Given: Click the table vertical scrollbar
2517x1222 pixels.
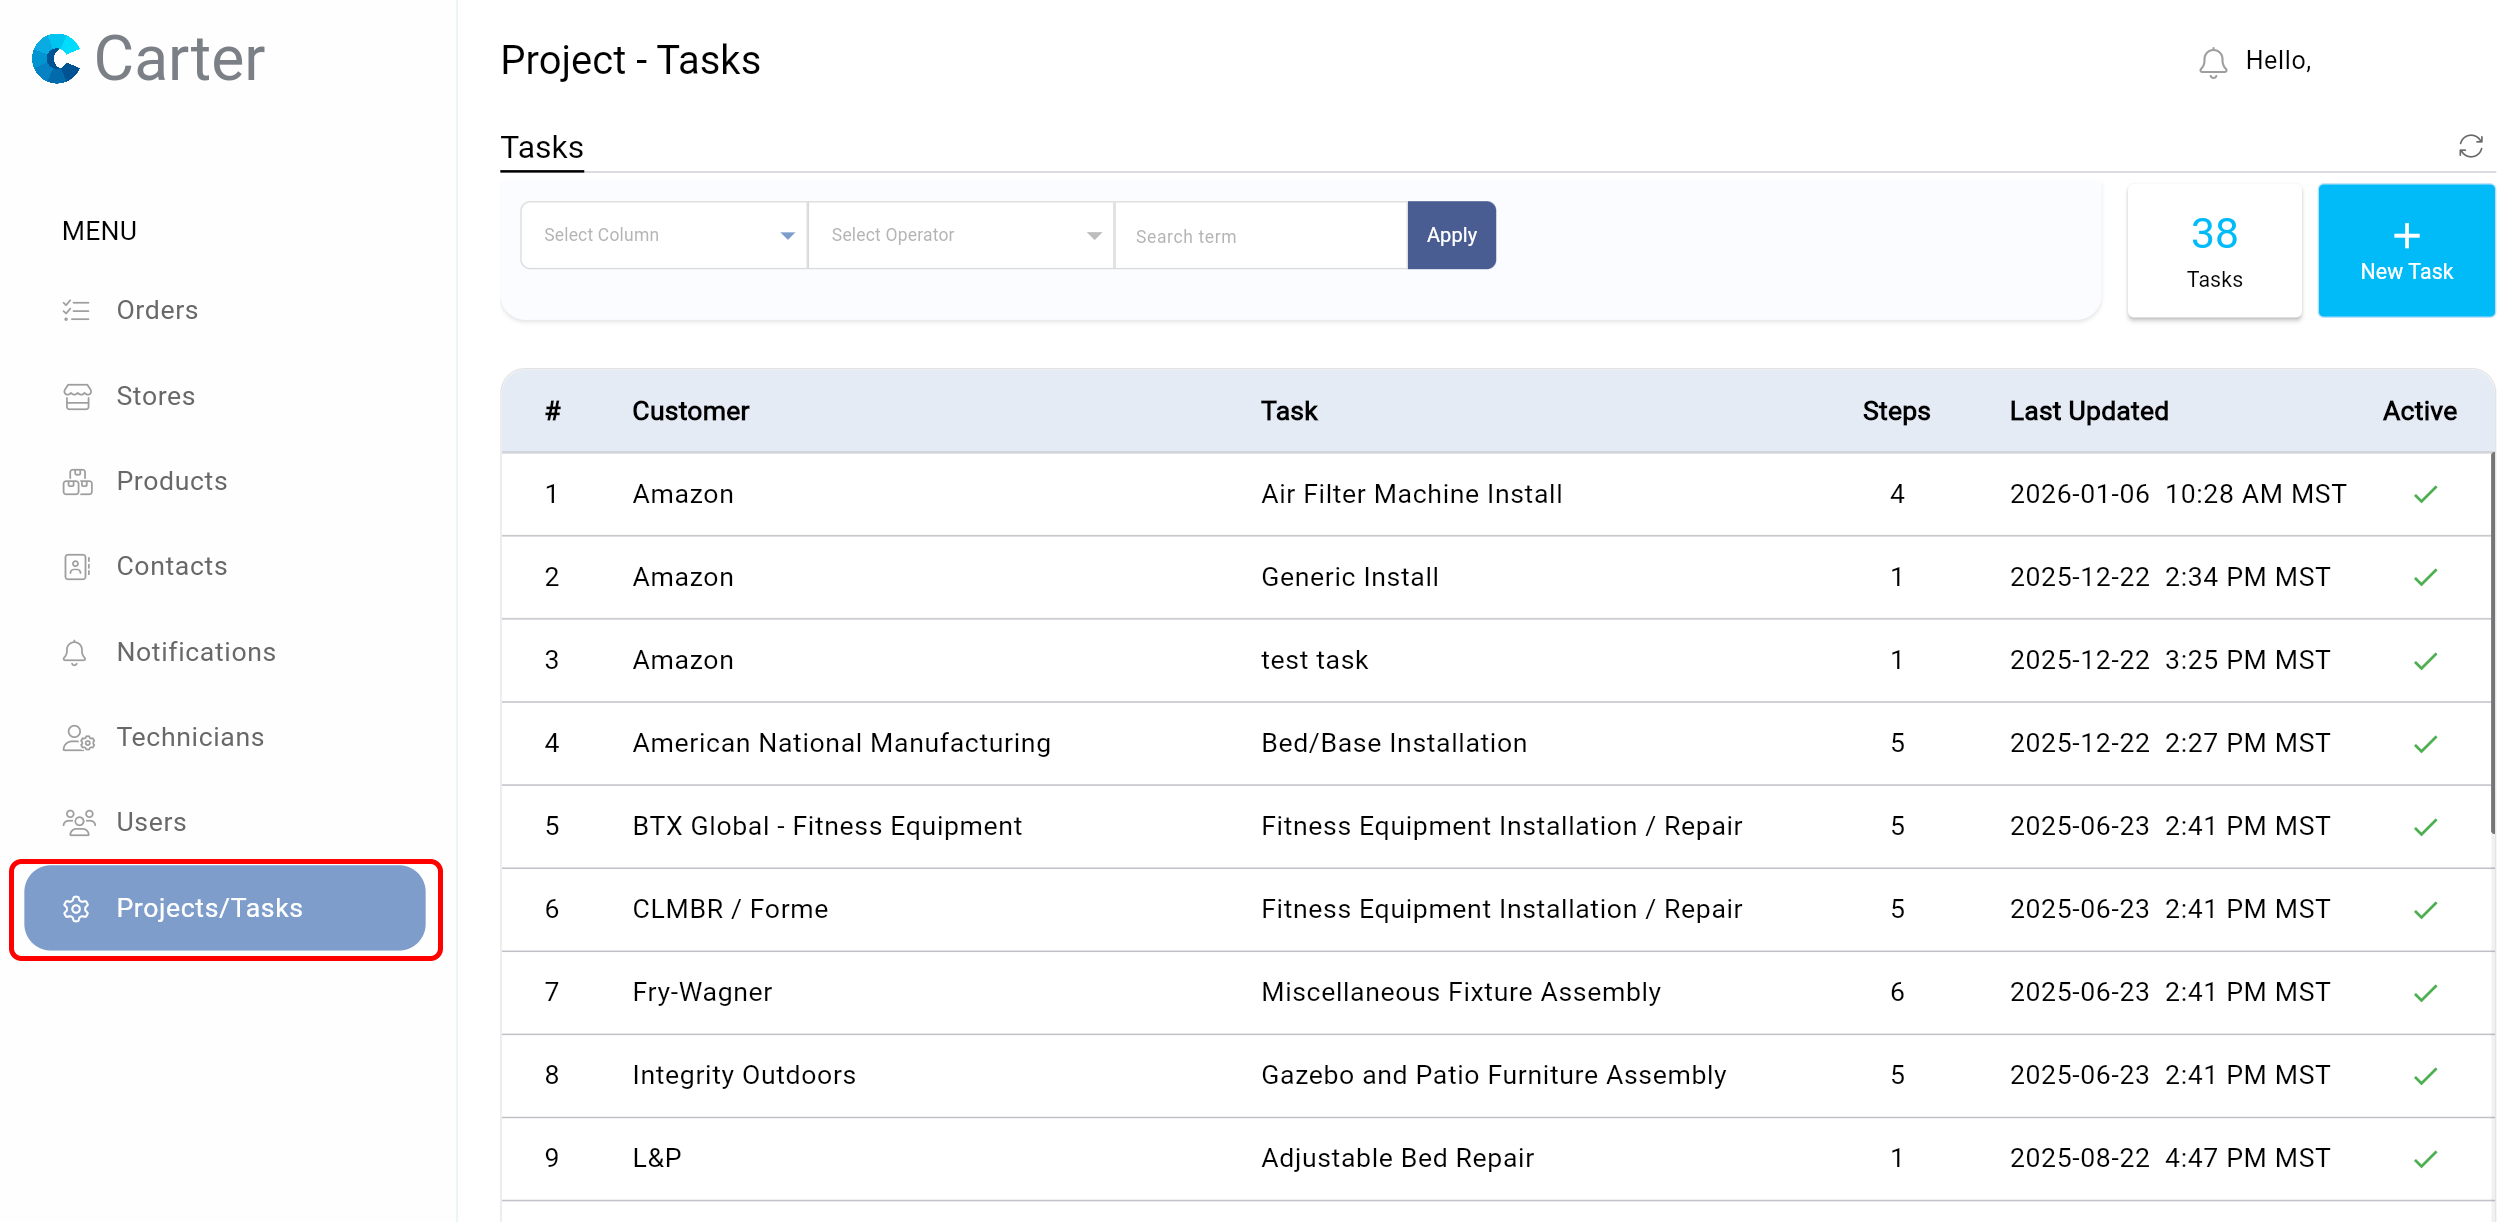Looking at the screenshot, I should 2492,640.
